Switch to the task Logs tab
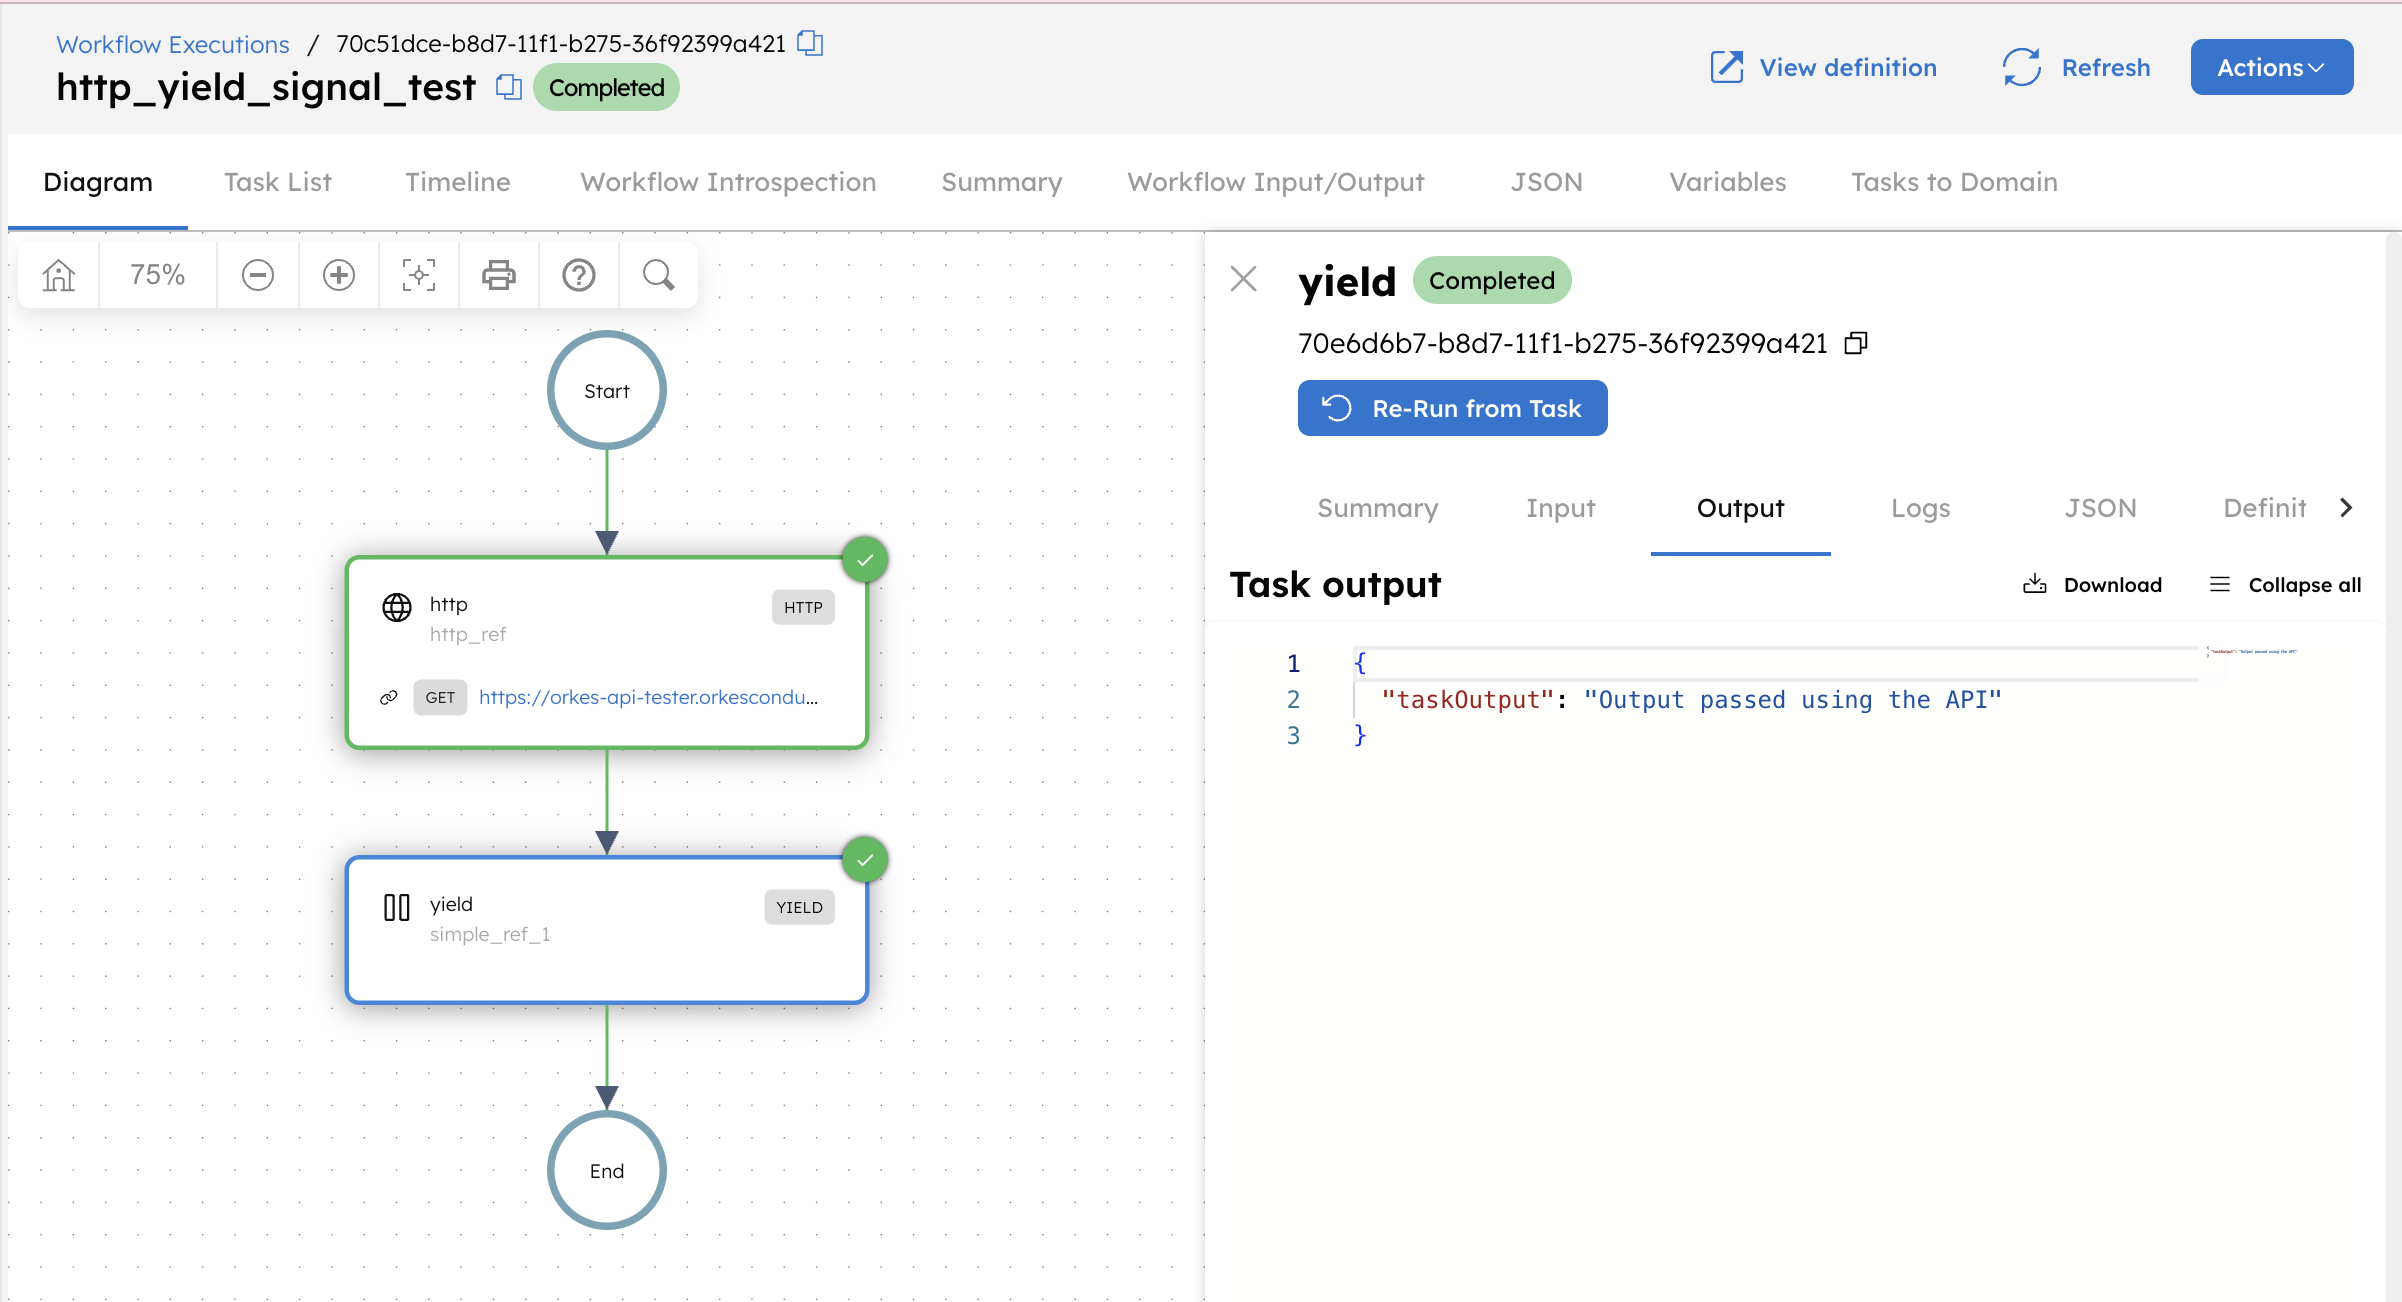2402x1302 pixels. pyautogui.click(x=1921, y=508)
